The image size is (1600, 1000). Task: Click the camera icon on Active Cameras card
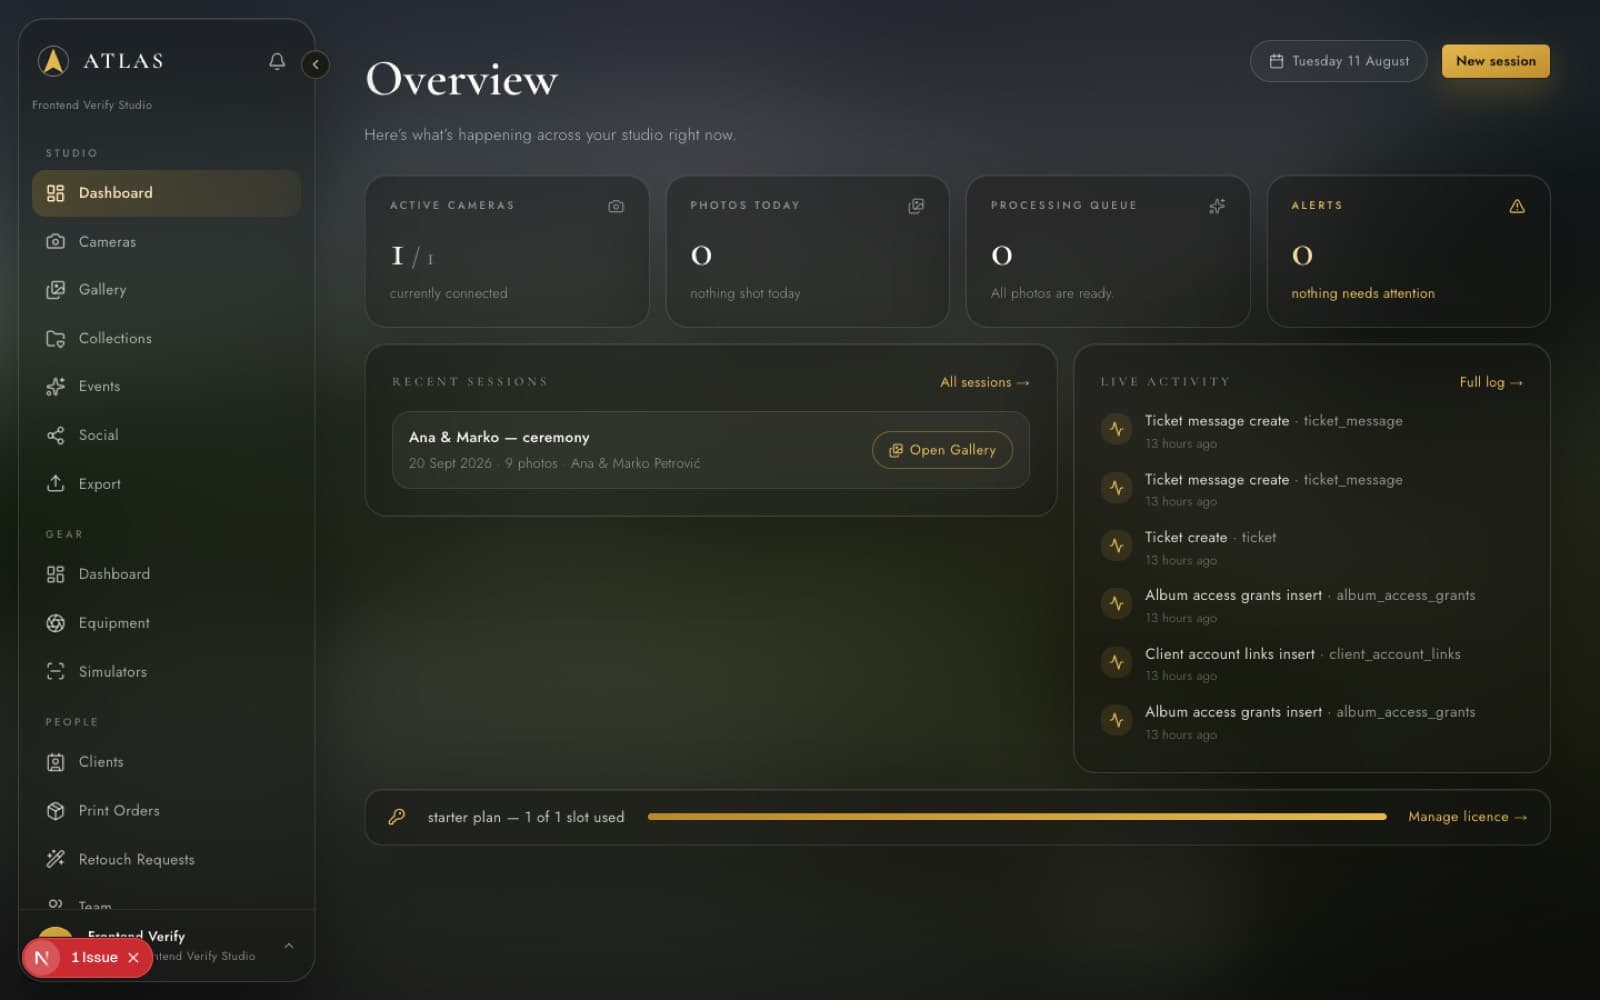616,206
